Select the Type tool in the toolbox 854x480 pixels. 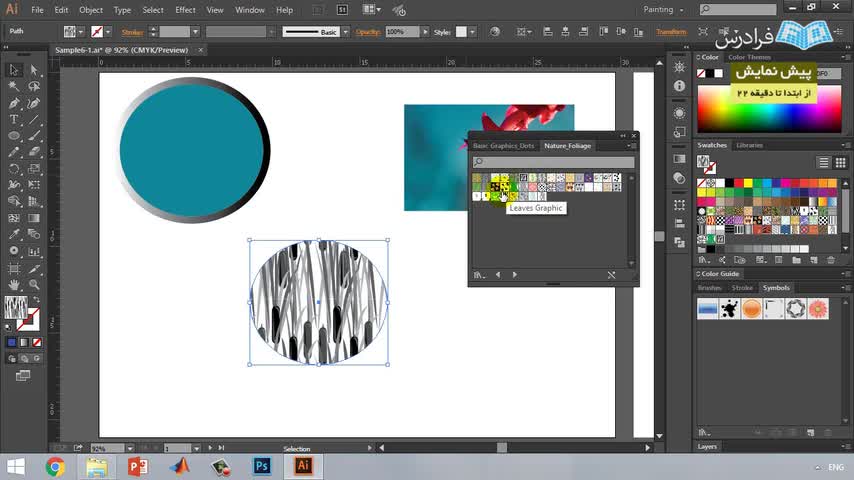14,119
